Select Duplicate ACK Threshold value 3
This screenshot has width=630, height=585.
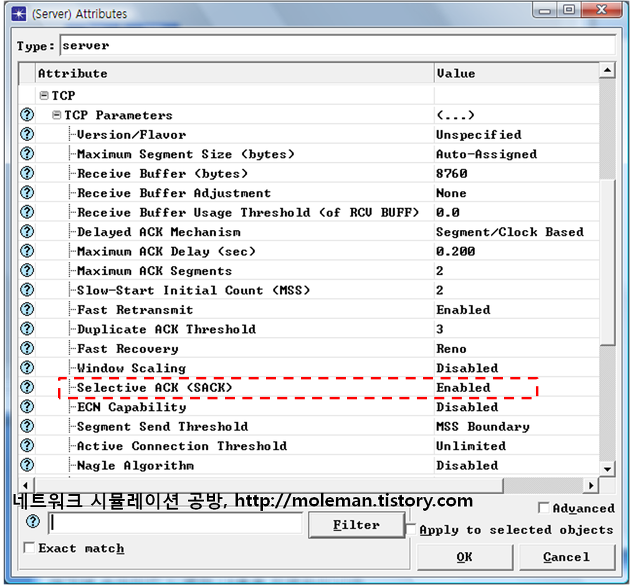pos(440,329)
